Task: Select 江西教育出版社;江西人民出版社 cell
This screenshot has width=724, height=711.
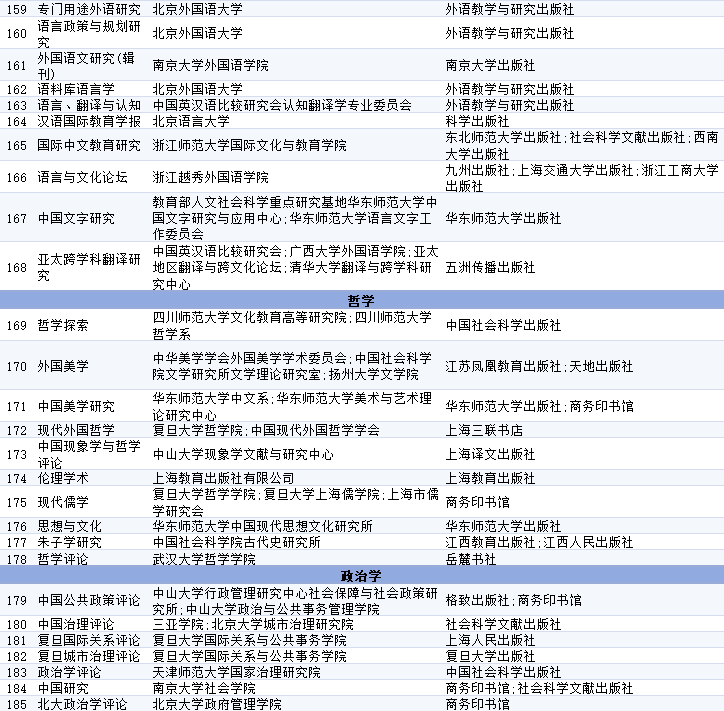Action: pos(539,542)
